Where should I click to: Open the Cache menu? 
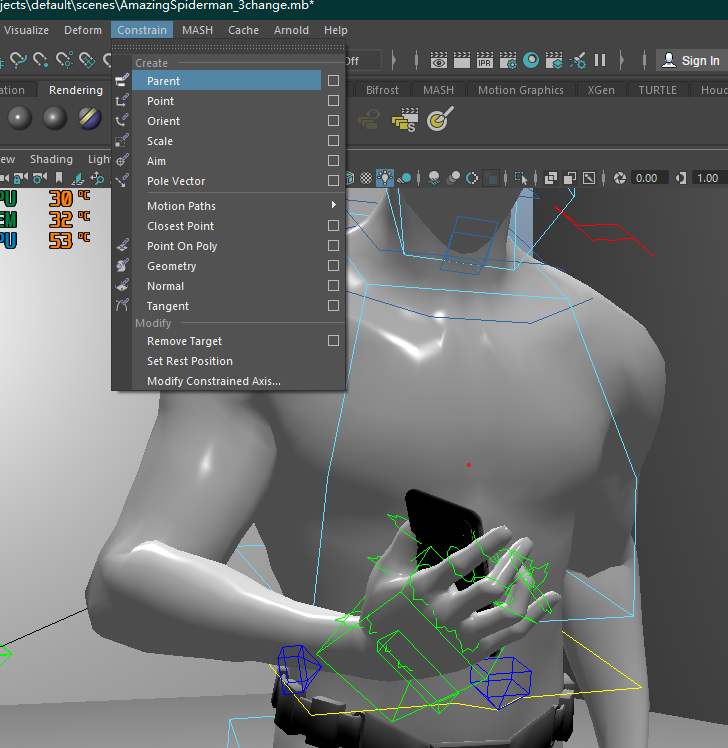243,30
